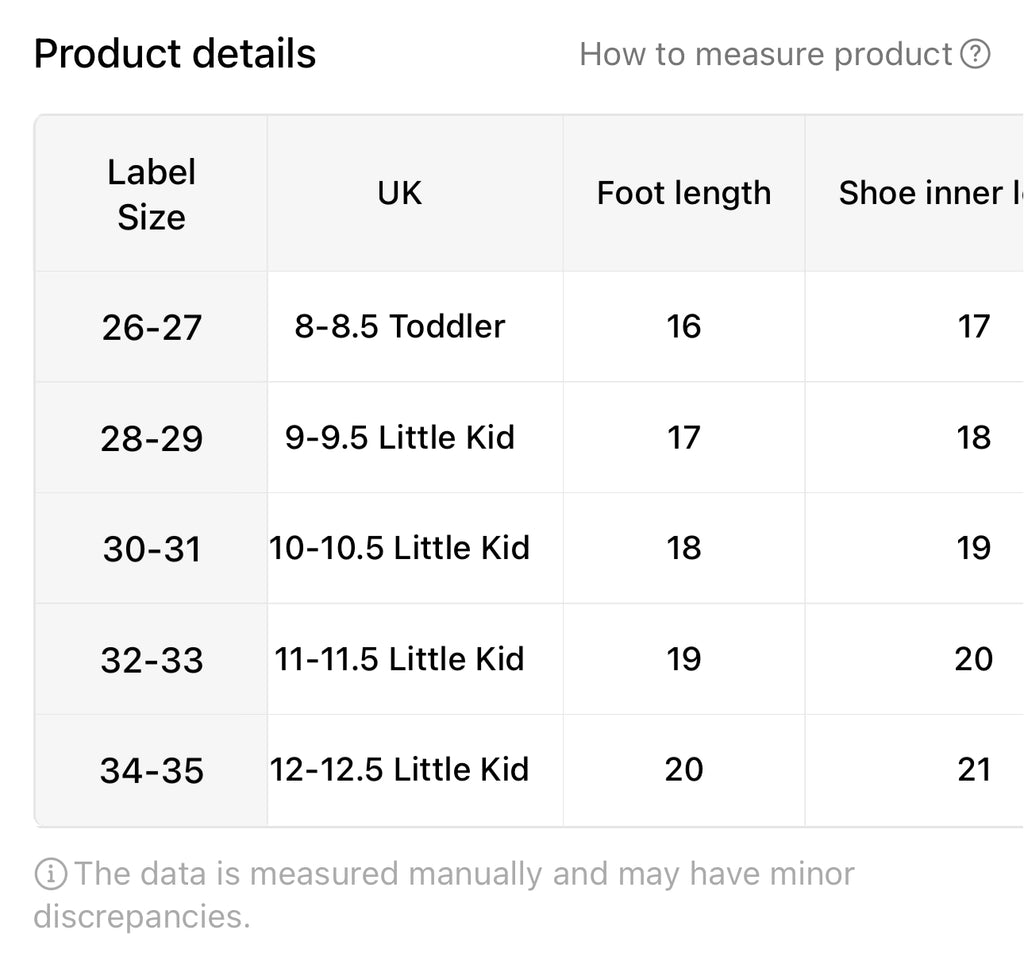The image size is (1024, 976).
Task: Click the Shoe inner length header
Action: (914, 194)
